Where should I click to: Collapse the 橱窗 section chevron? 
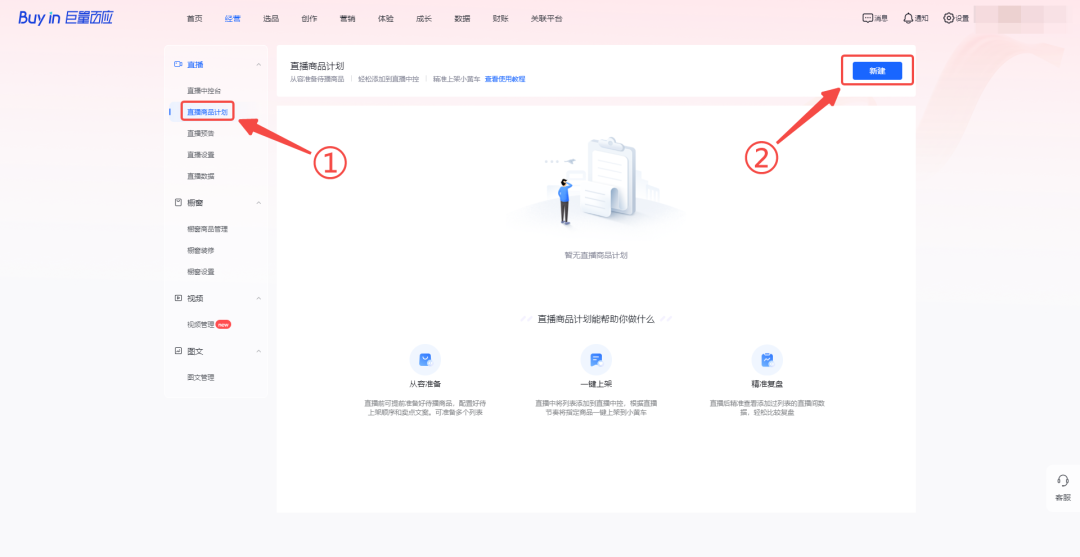pos(259,203)
